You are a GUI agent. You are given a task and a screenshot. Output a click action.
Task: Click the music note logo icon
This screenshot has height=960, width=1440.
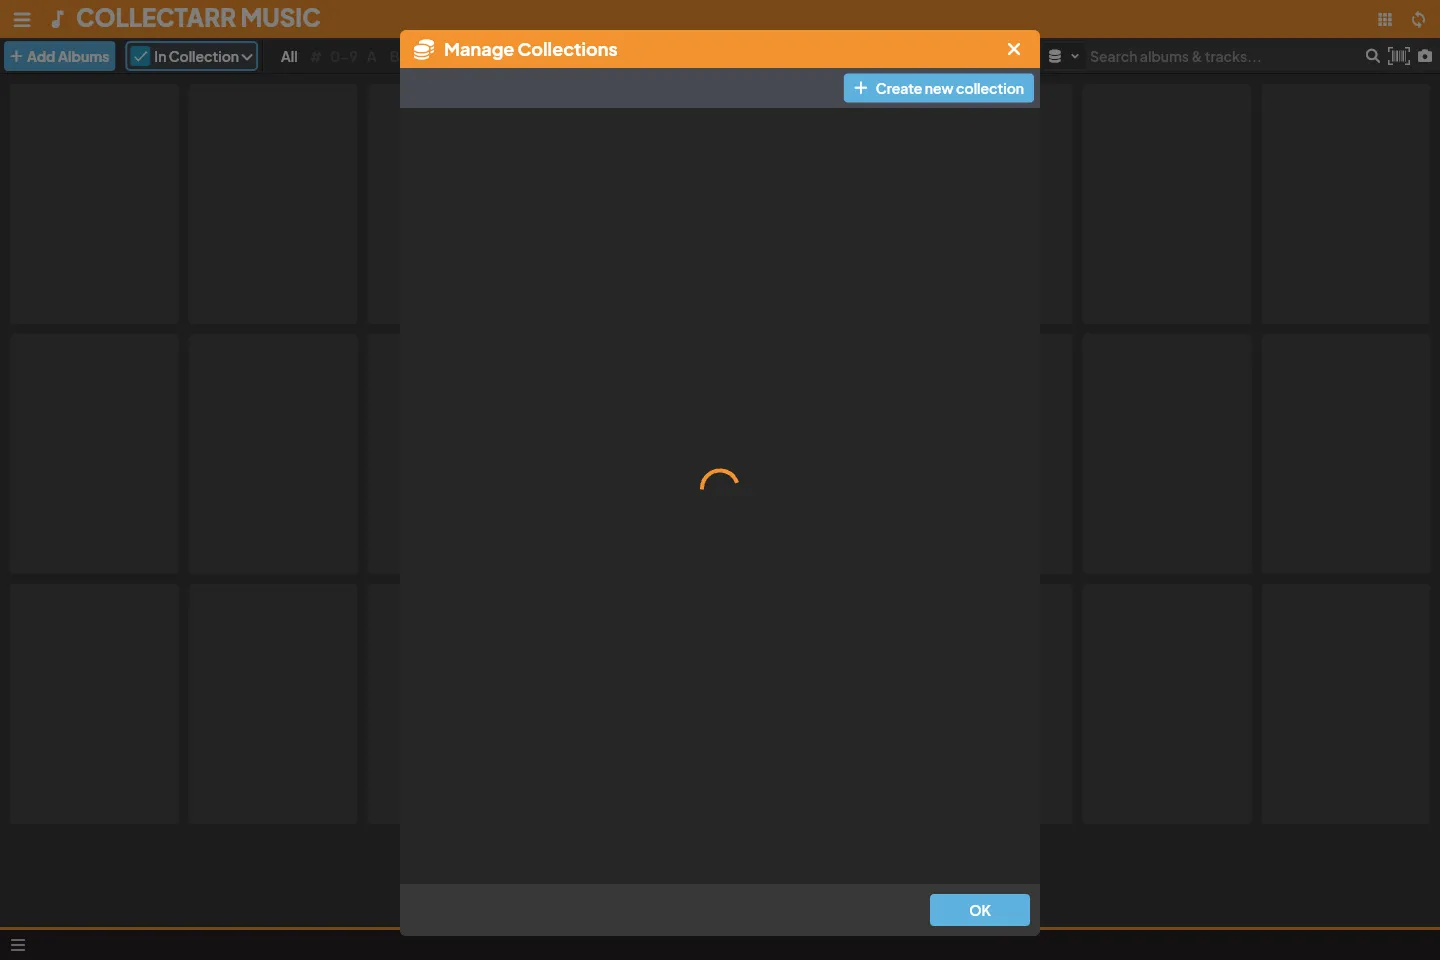click(x=58, y=19)
